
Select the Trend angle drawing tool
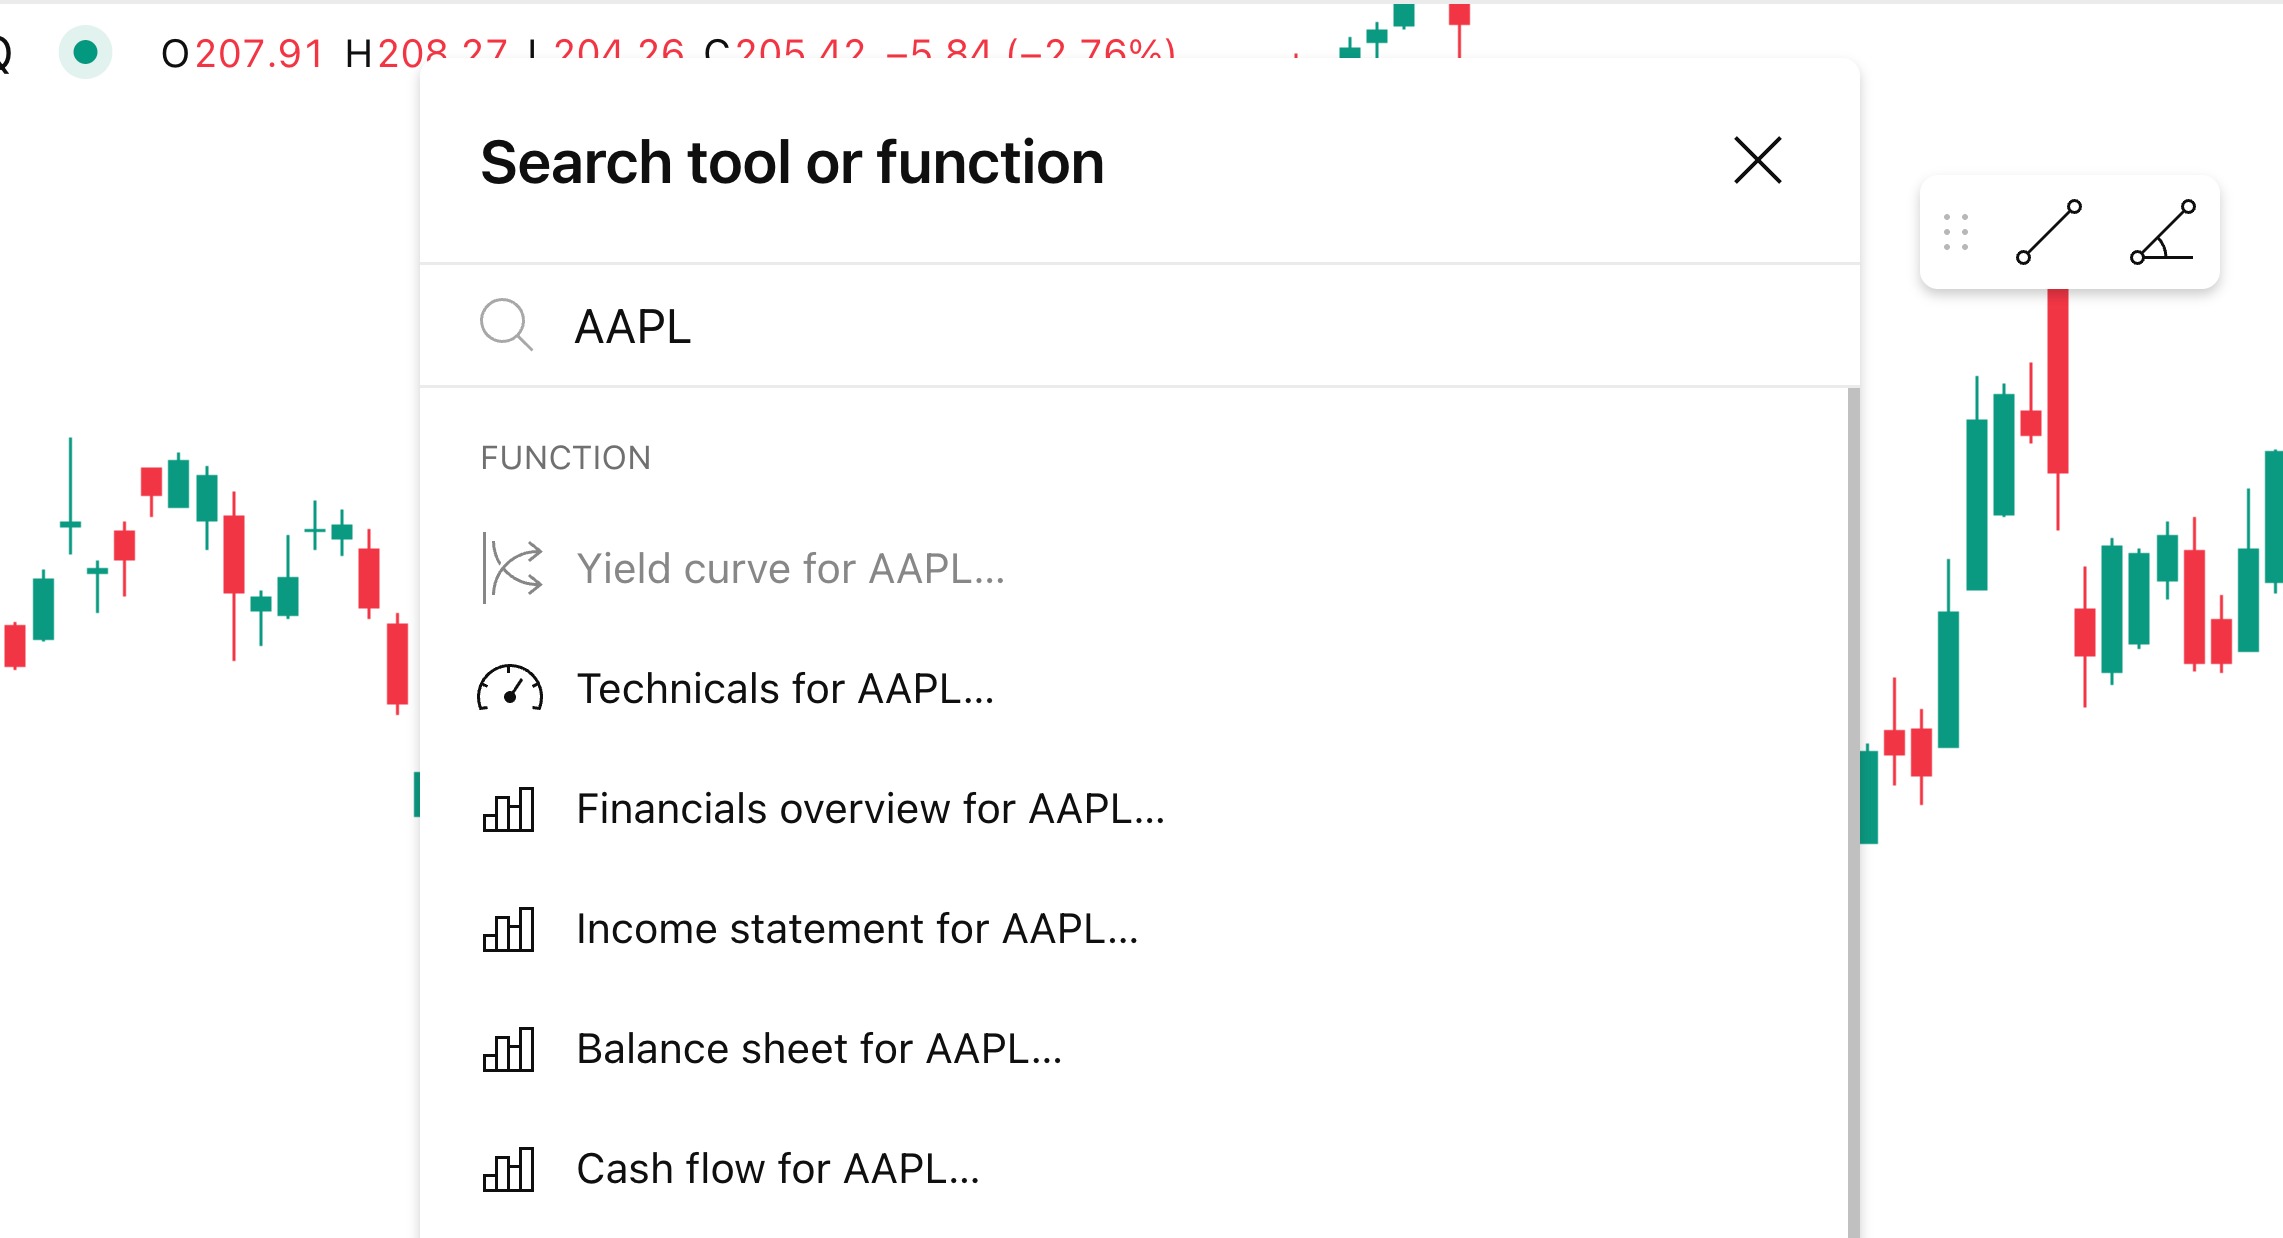(2162, 232)
